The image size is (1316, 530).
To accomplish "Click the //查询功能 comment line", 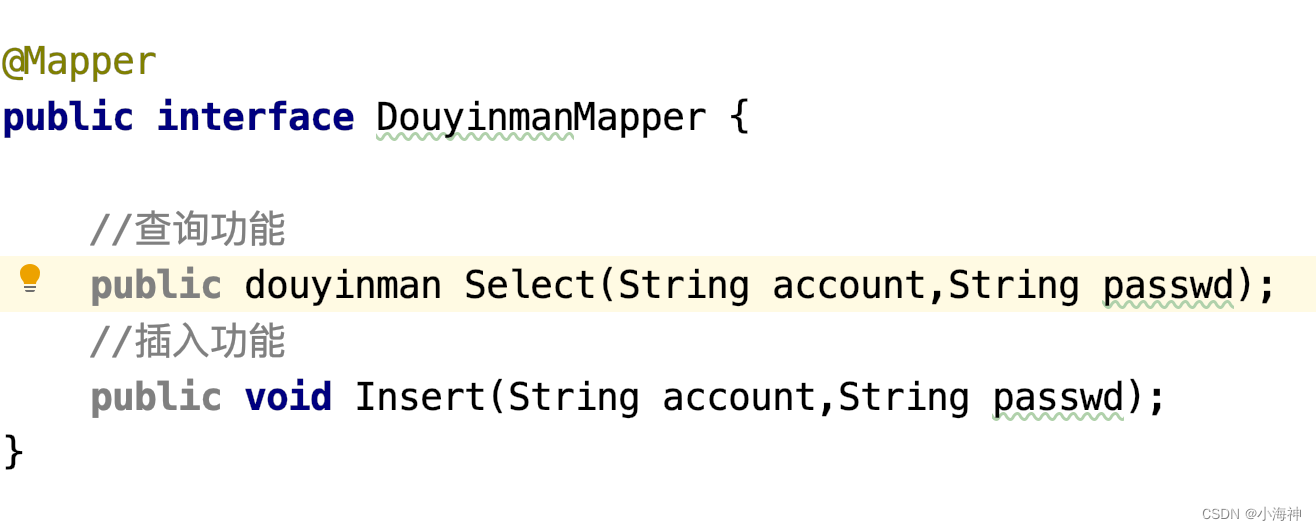I will pos(187,230).
